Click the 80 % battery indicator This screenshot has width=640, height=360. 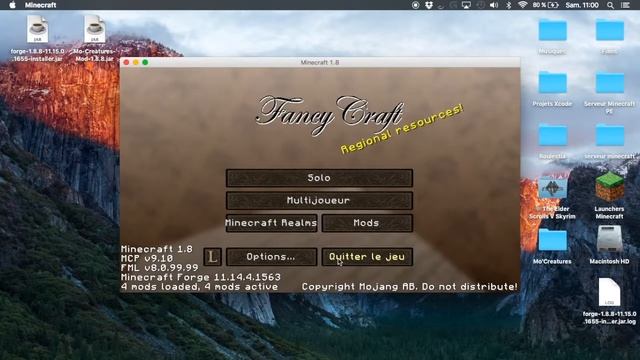point(545,5)
